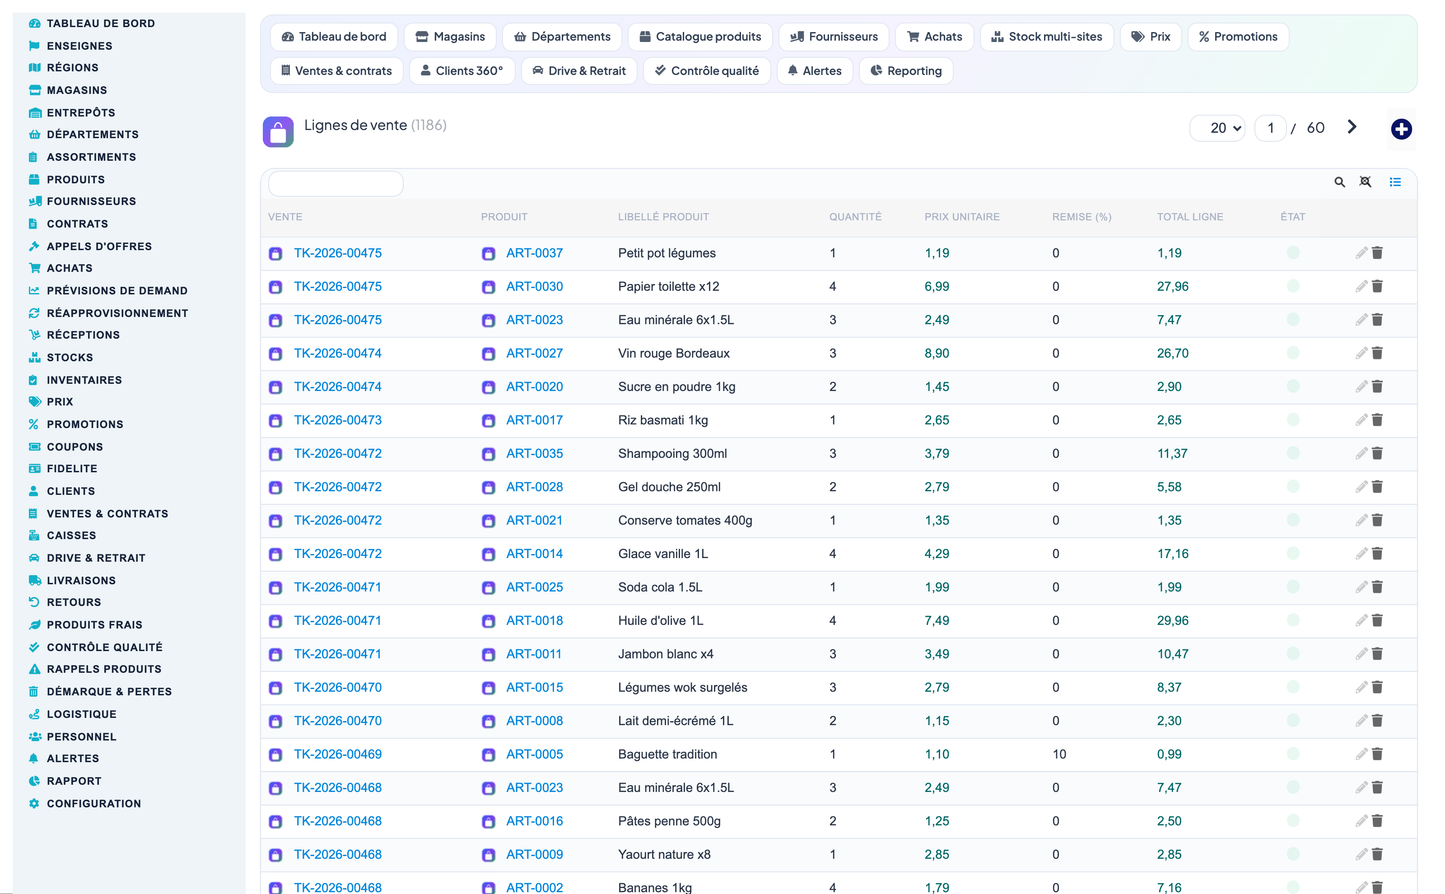Edit the Petit pot légumes row with pencil
This screenshot has width=1445, height=894.
(x=1361, y=253)
